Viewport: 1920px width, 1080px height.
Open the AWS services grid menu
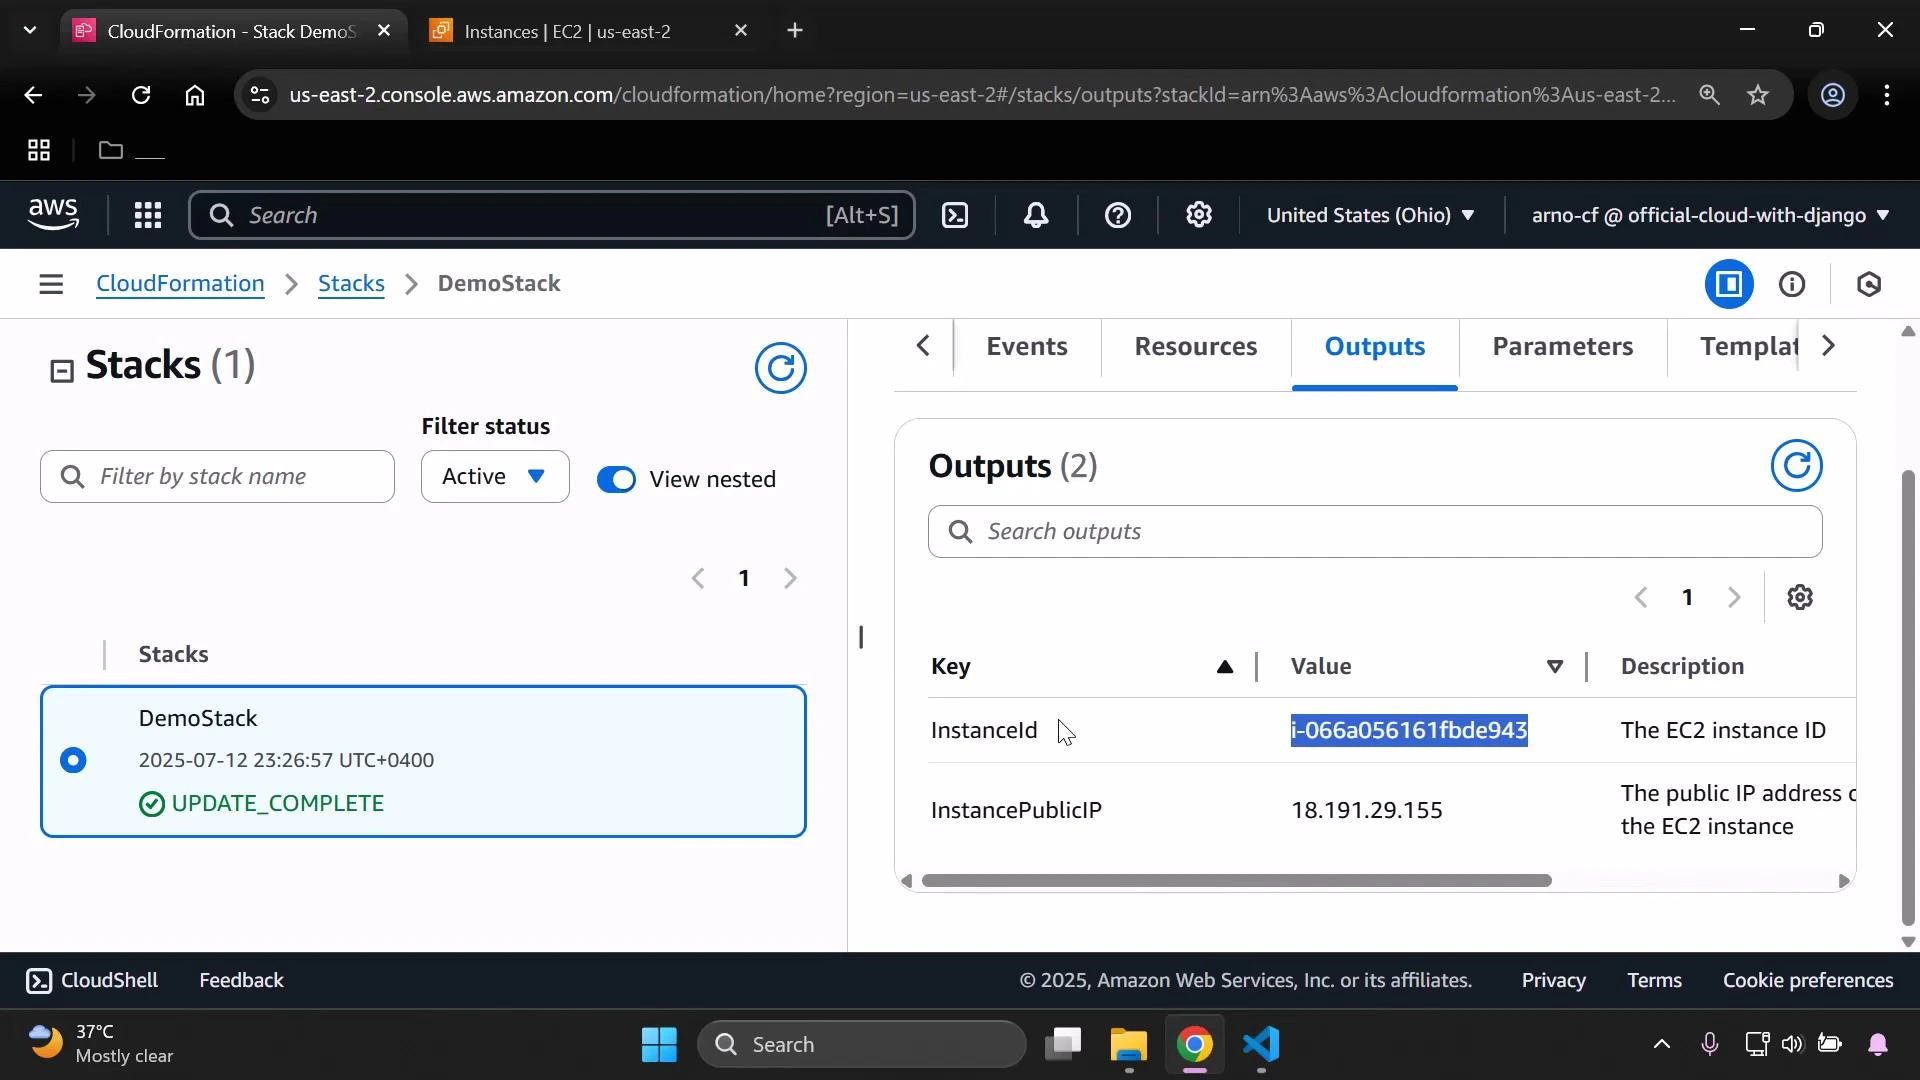(x=147, y=215)
